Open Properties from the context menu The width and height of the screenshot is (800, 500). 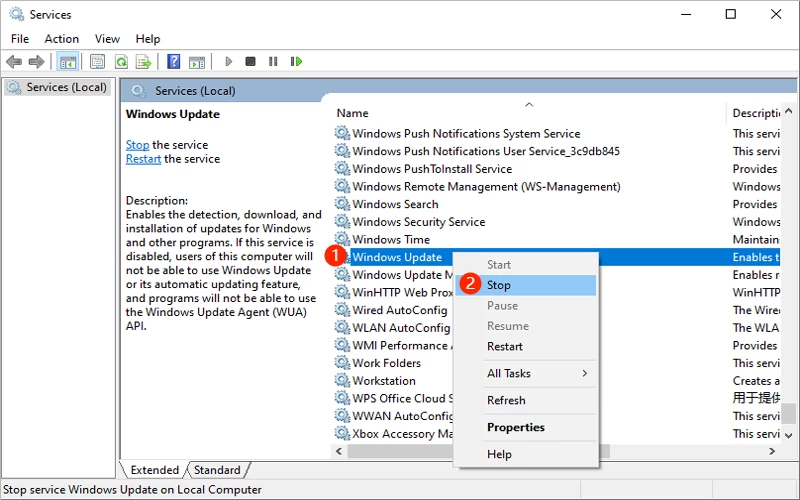click(525, 427)
